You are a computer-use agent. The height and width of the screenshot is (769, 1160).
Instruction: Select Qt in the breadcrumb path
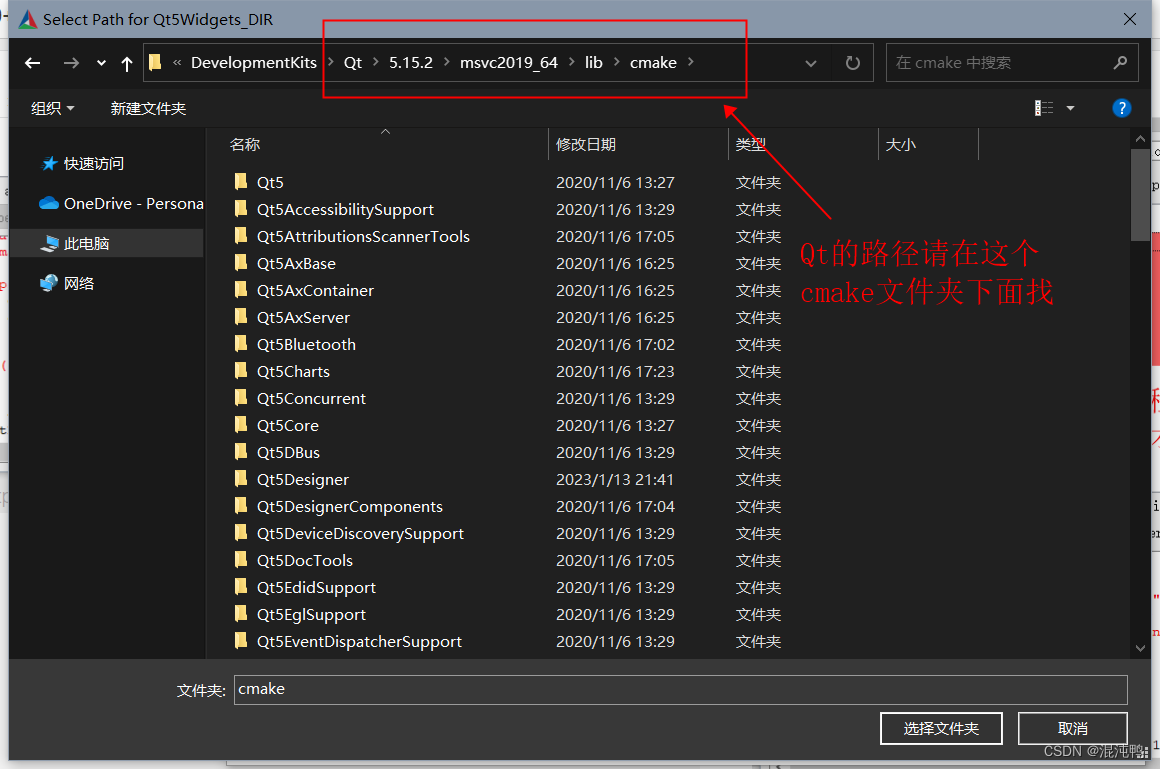click(x=353, y=63)
